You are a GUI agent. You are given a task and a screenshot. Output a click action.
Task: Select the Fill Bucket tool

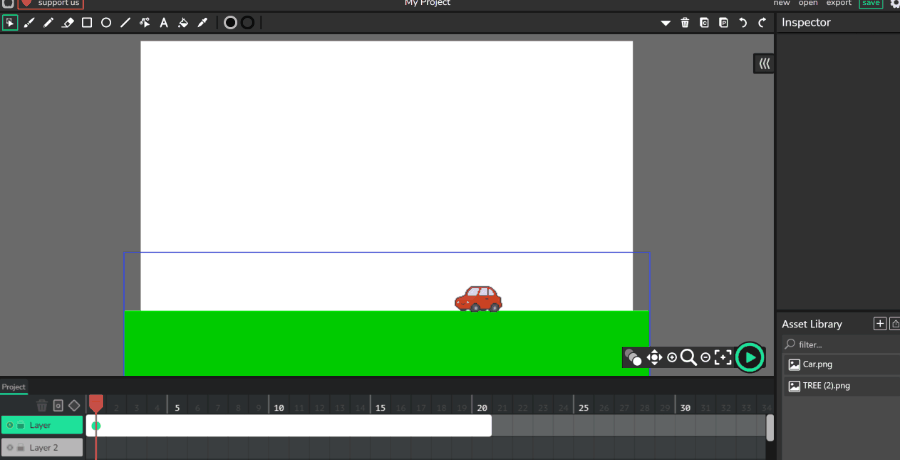(x=183, y=23)
